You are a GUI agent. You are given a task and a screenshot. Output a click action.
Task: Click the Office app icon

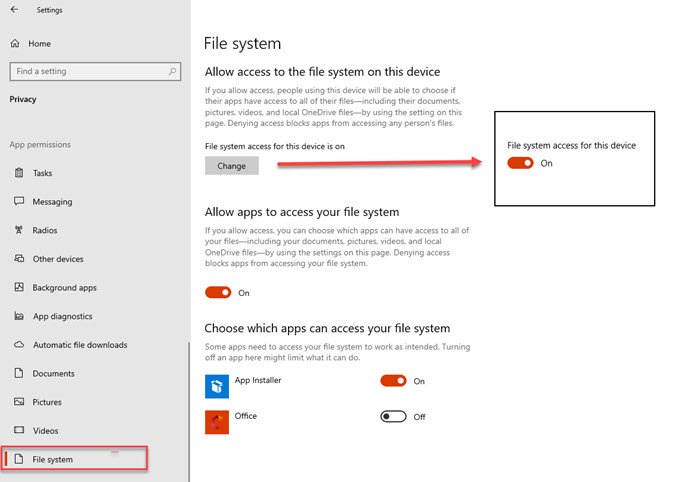(x=217, y=421)
